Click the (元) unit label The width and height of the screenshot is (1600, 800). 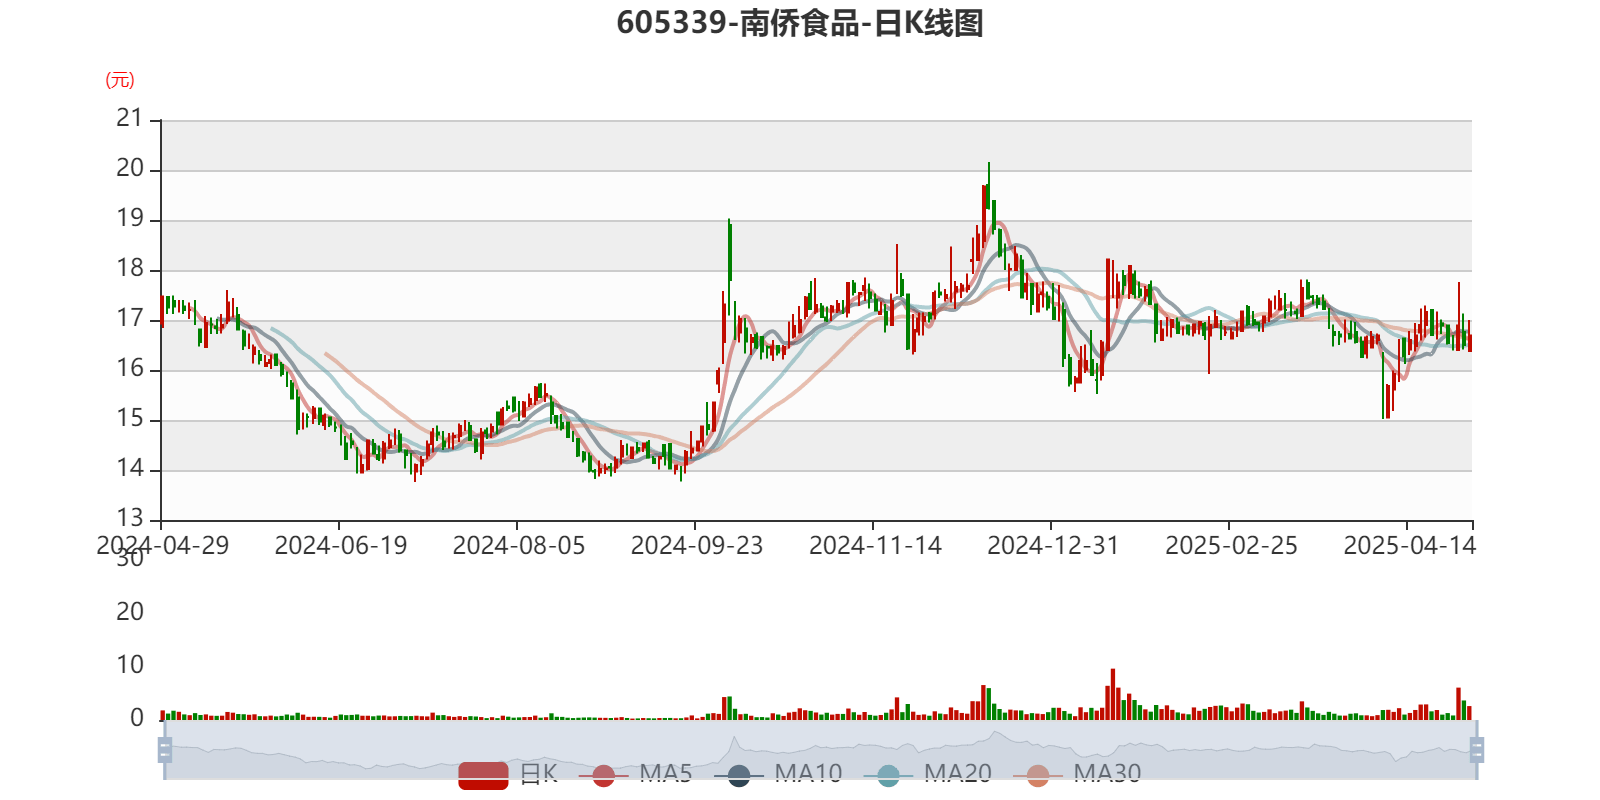[120, 80]
